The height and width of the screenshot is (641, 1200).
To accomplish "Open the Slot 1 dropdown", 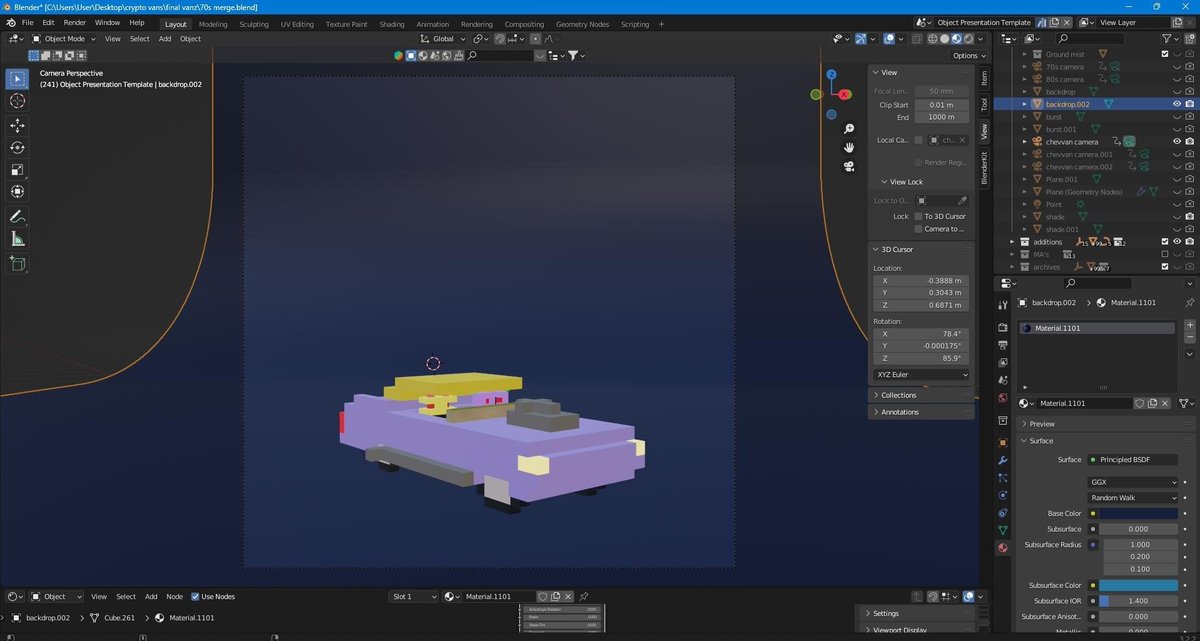I will 414,597.
